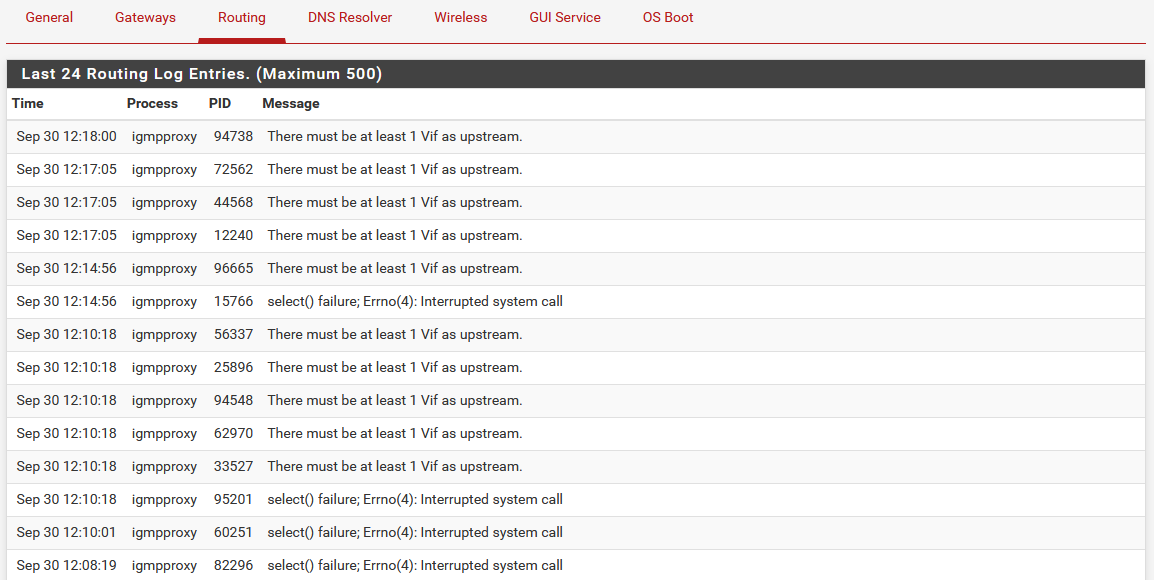Image resolution: width=1154 pixels, height=580 pixels.
Task: Select log entry with PID 94738
Action: point(576,137)
